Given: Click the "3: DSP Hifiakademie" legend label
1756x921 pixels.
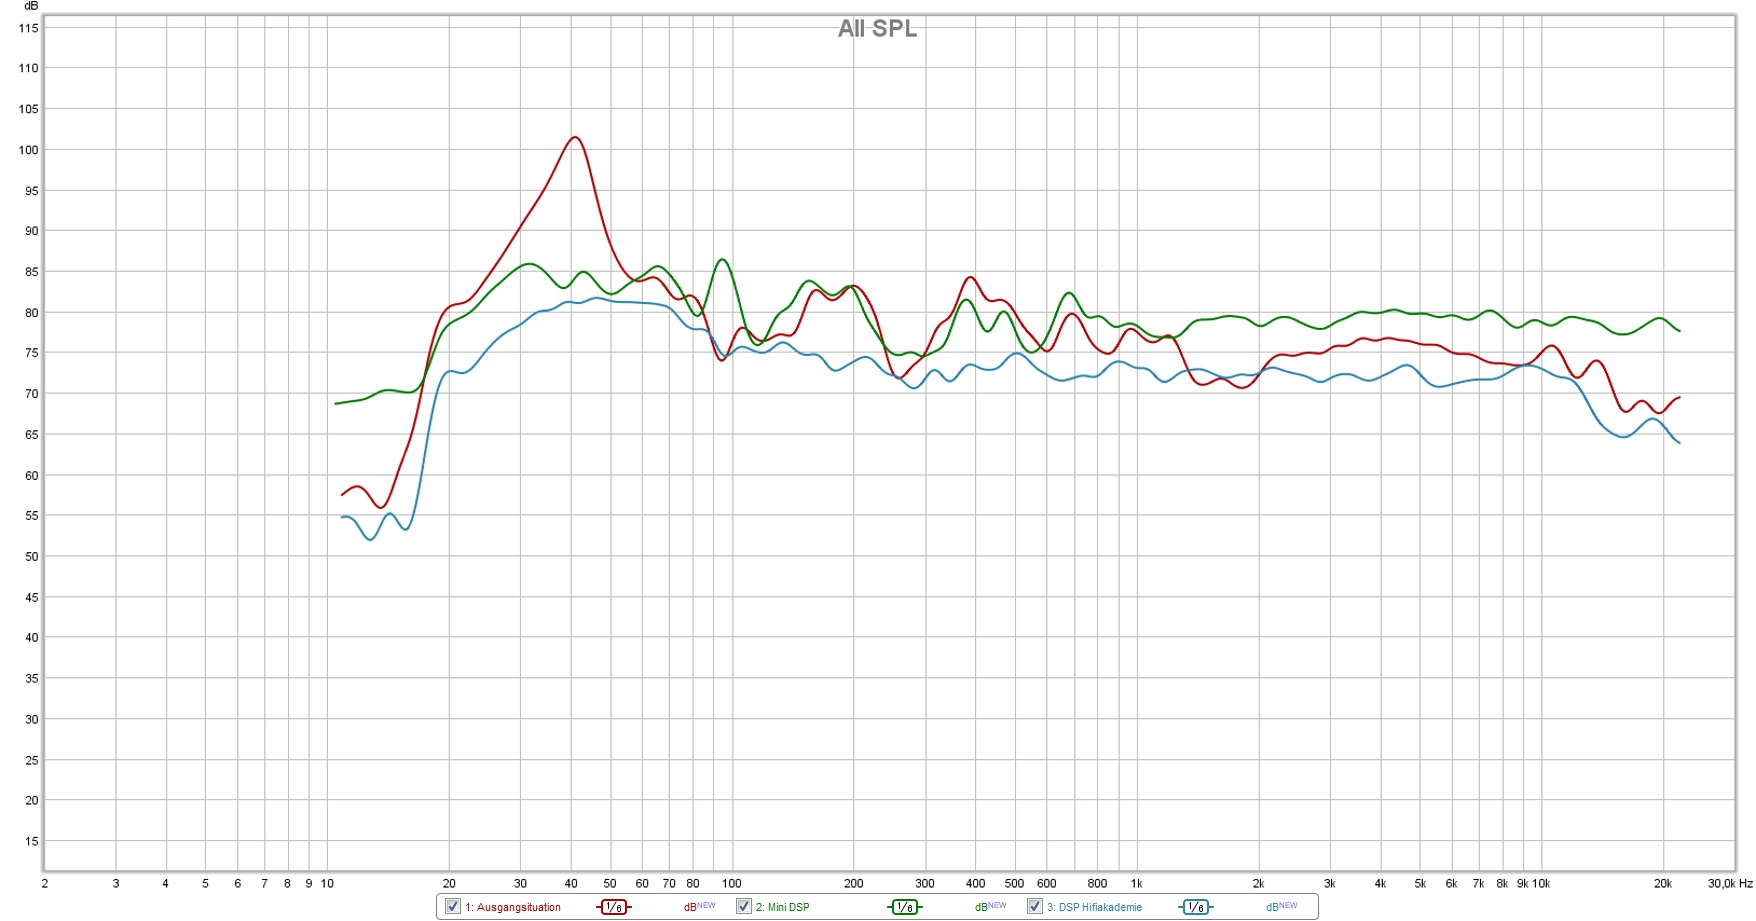Looking at the screenshot, I should (1095, 908).
